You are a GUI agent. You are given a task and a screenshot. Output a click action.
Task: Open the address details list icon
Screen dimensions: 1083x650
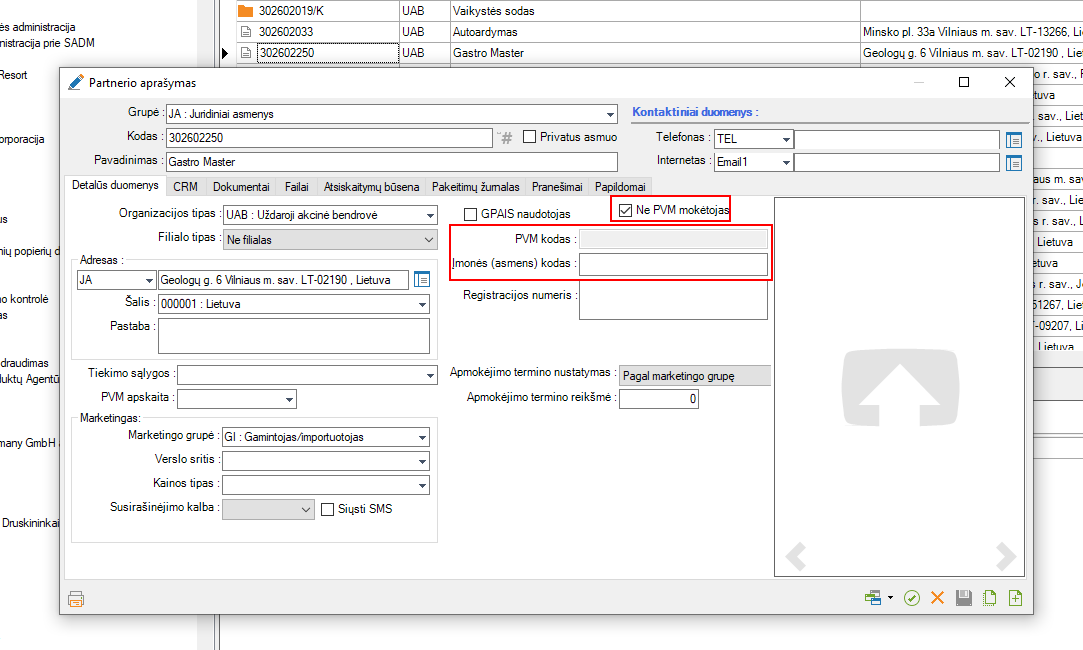(x=422, y=280)
